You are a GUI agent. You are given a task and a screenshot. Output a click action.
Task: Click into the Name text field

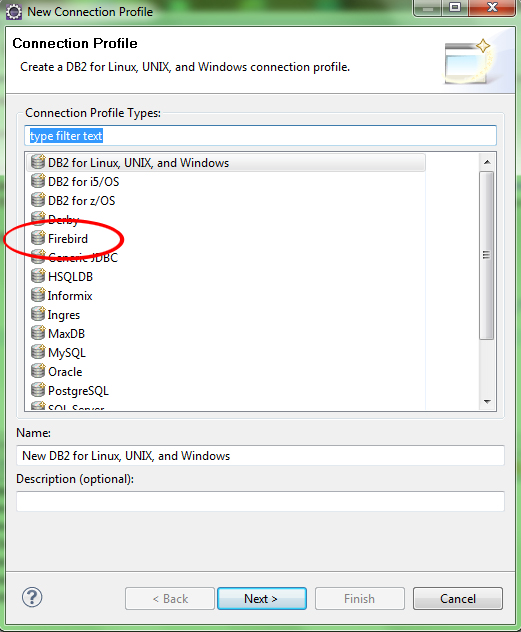pyautogui.click(x=260, y=455)
